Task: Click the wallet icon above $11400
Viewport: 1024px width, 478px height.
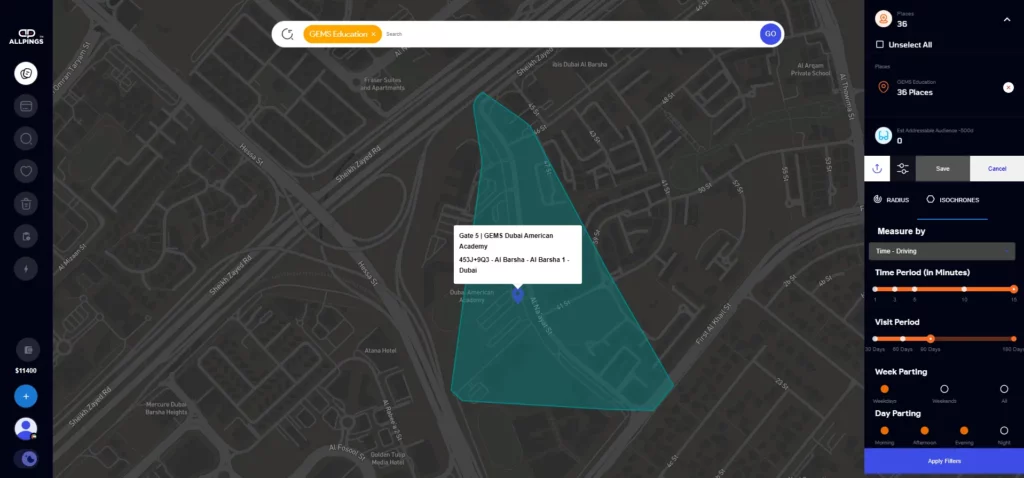Action: [27, 350]
